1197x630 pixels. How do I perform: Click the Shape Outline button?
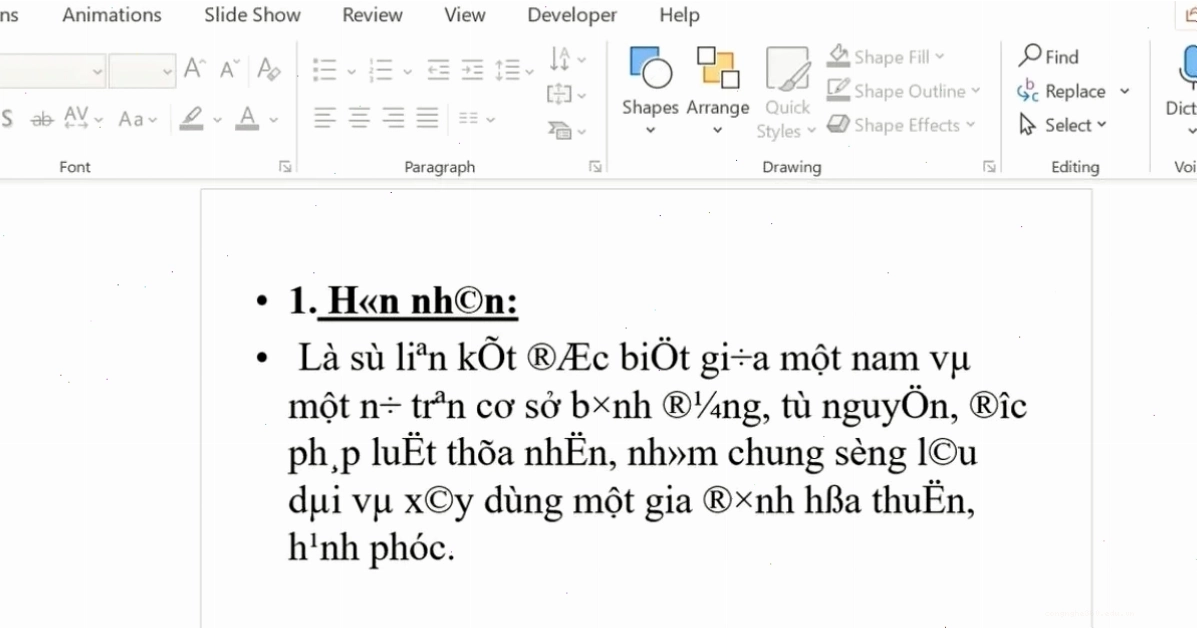pyautogui.click(x=904, y=91)
